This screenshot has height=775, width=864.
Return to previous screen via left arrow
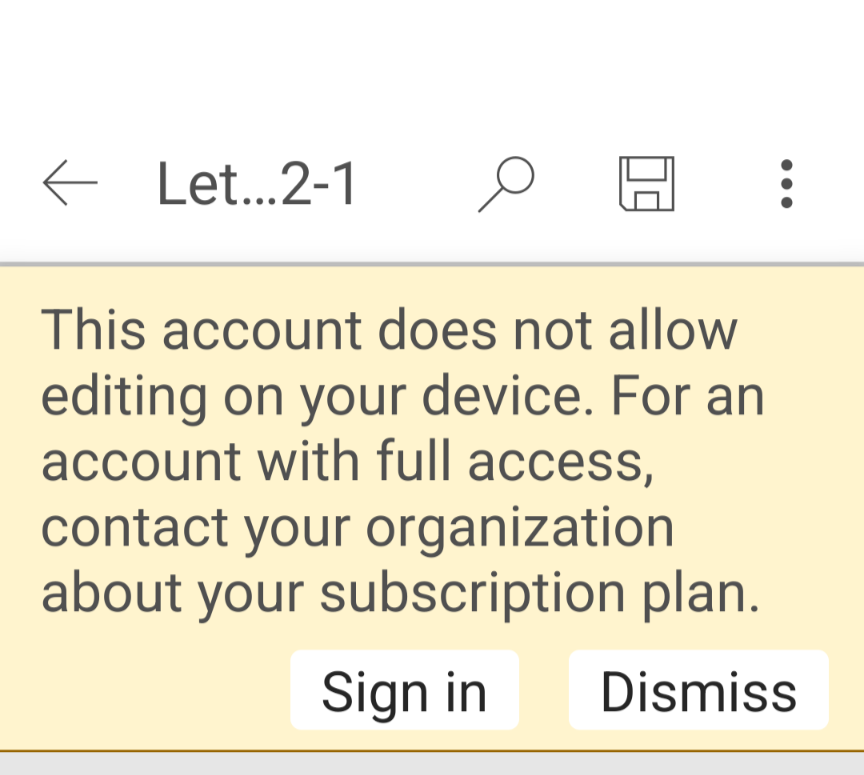coord(70,184)
